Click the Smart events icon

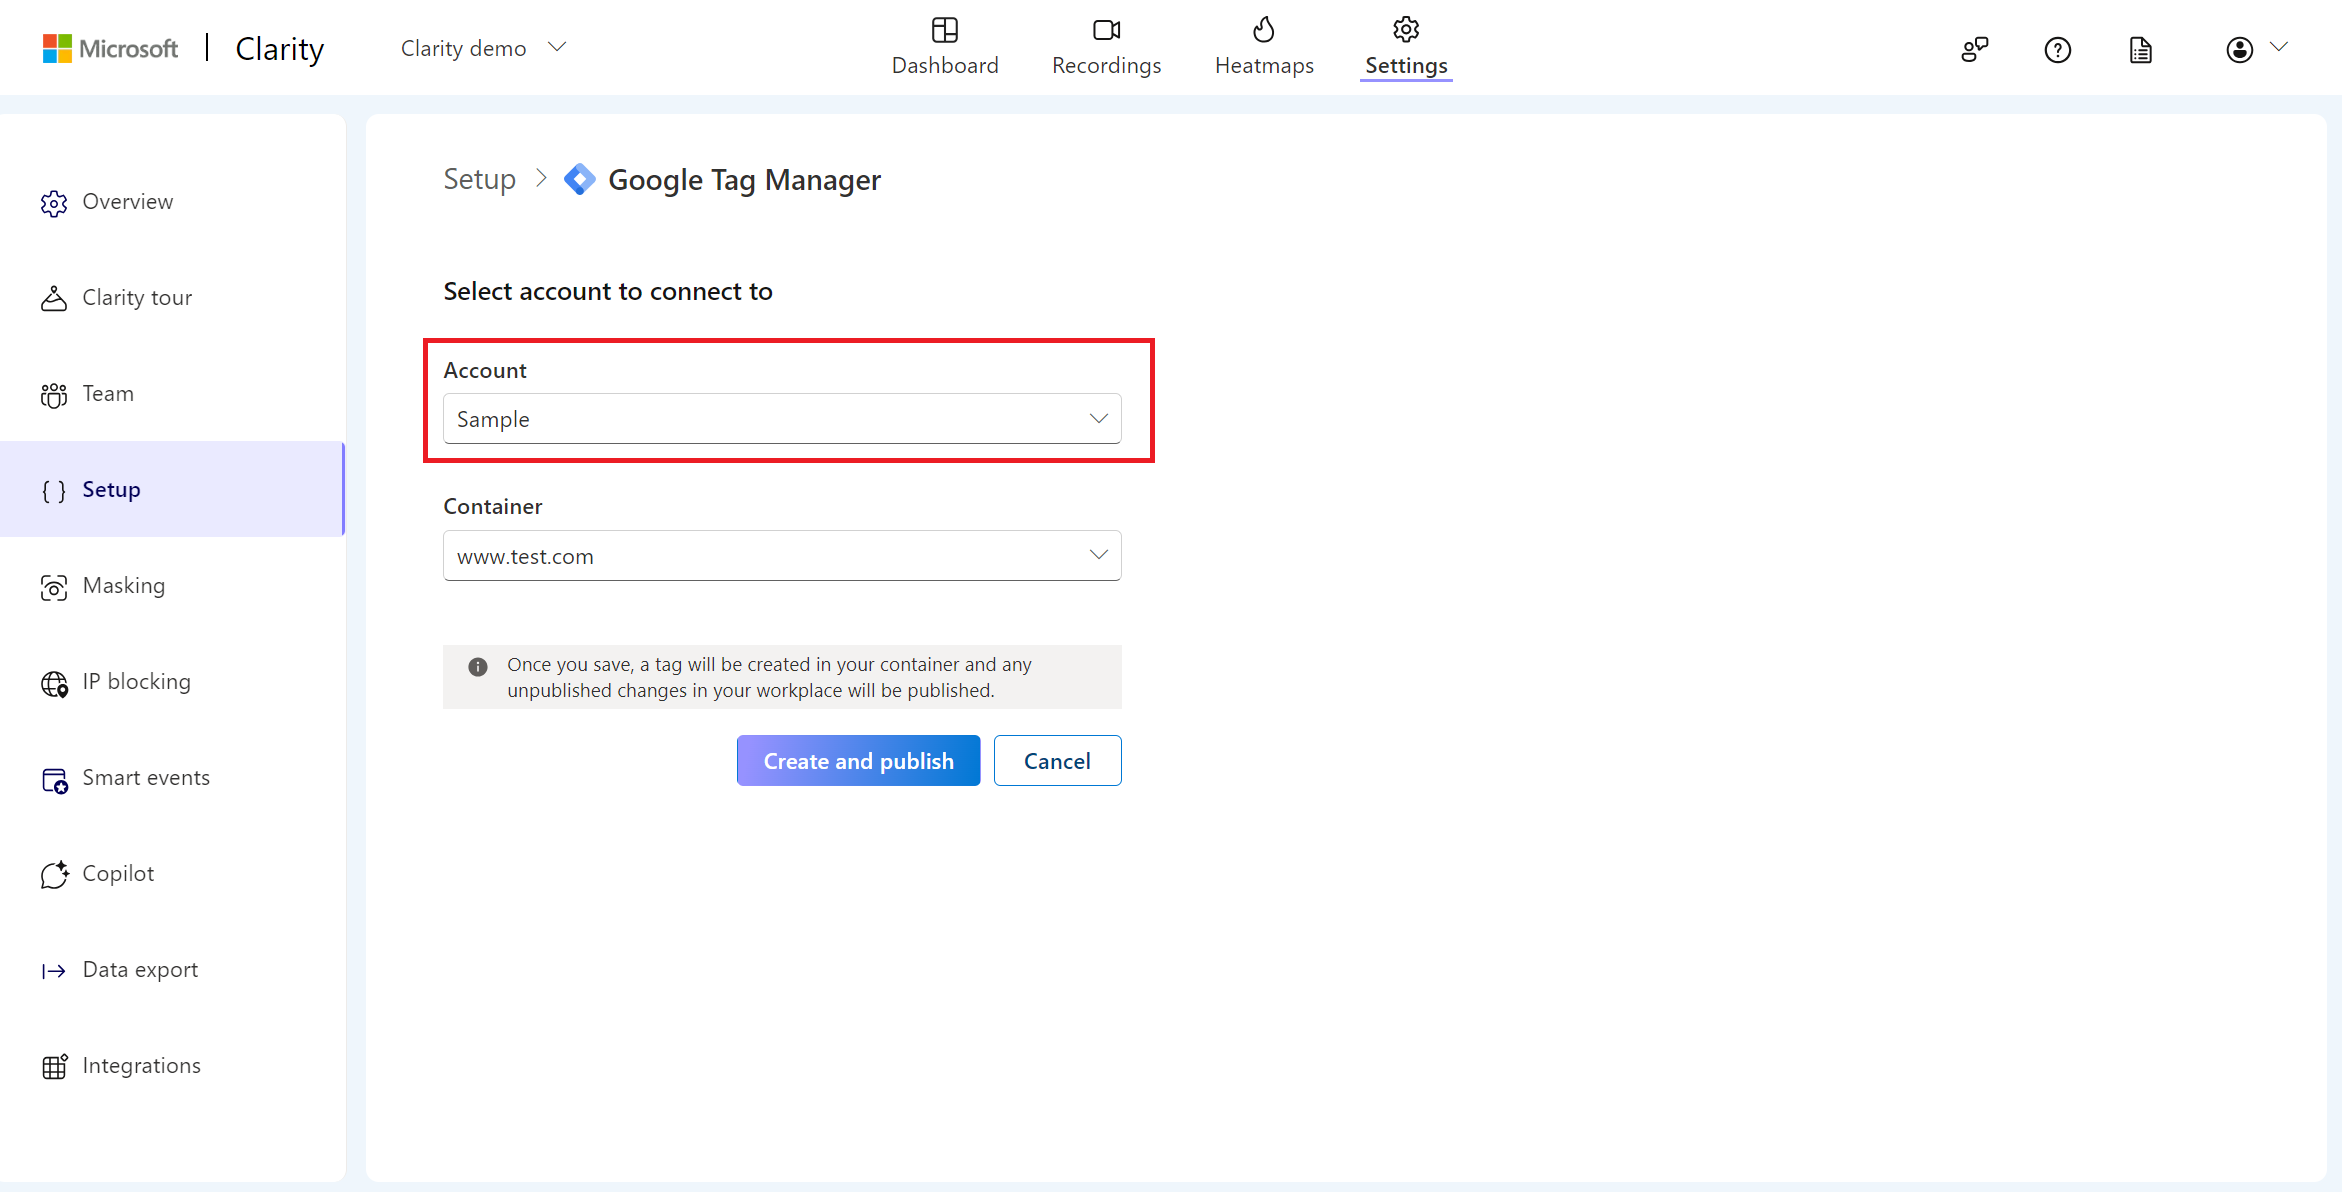54,779
